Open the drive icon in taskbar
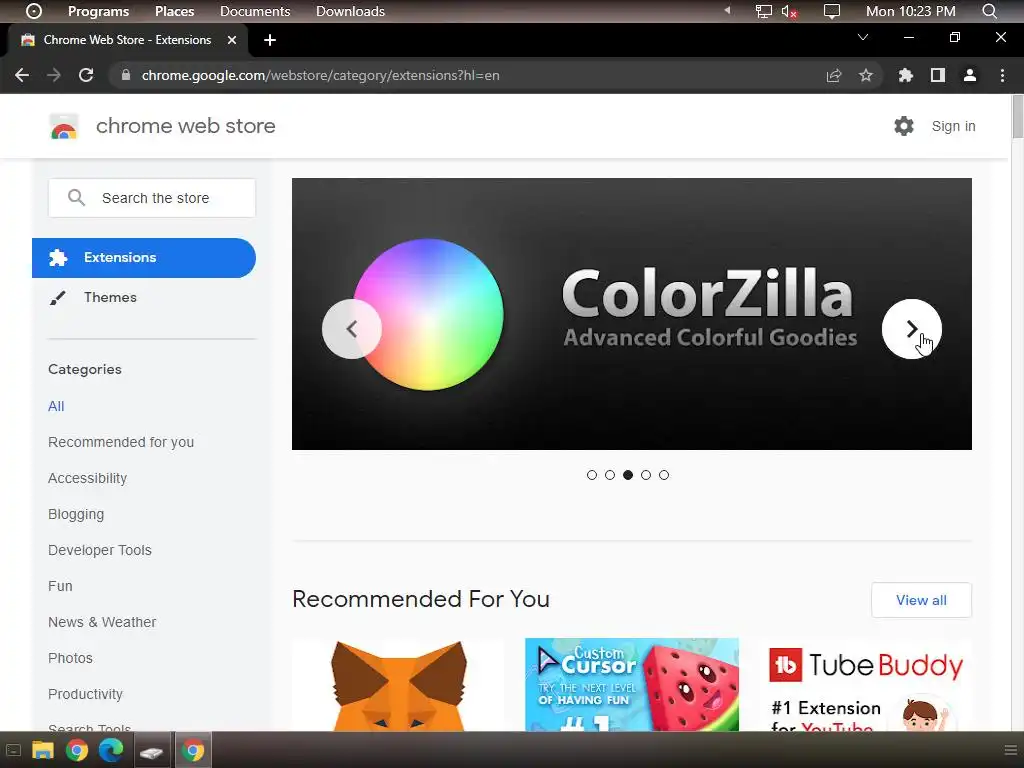This screenshot has width=1024, height=768. coord(152,751)
